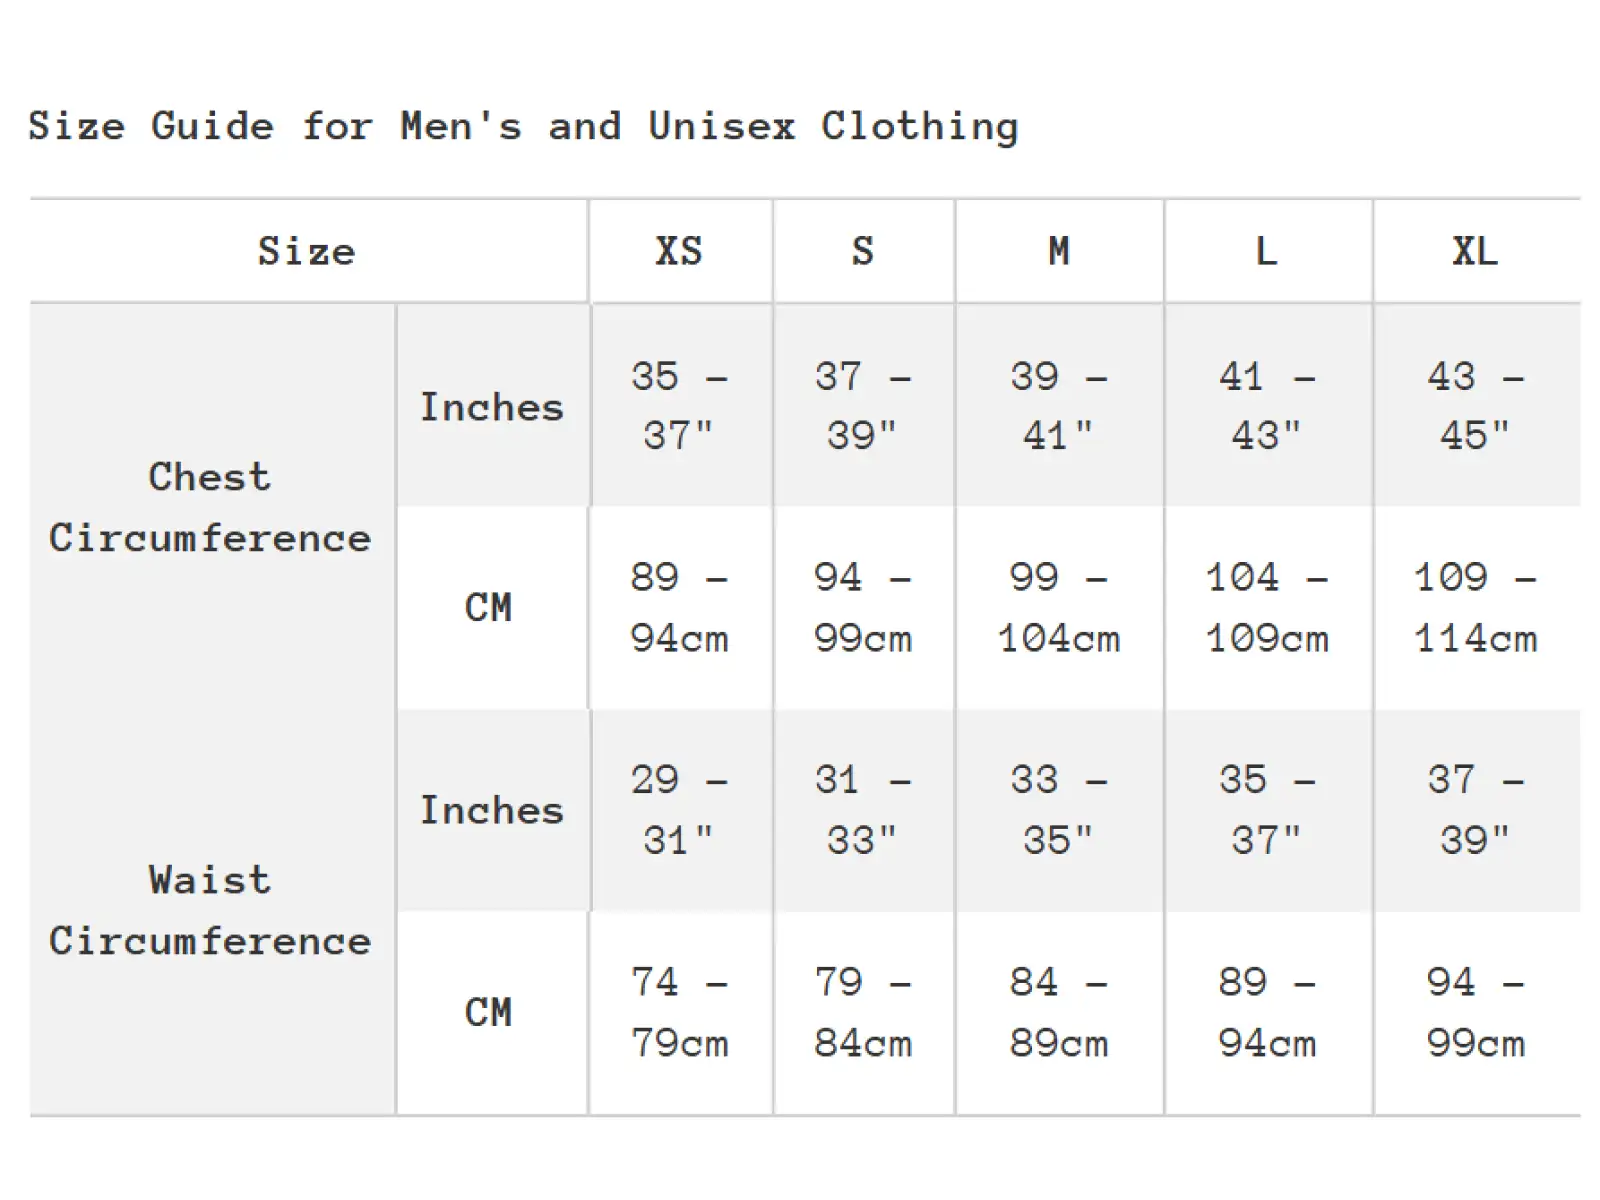Select the XL size column header

(1476, 251)
